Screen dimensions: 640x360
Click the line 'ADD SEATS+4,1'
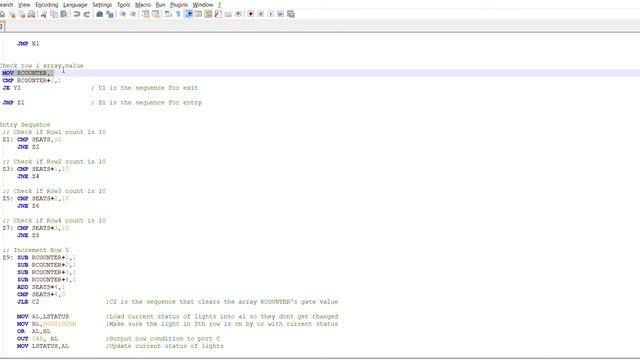(41, 287)
